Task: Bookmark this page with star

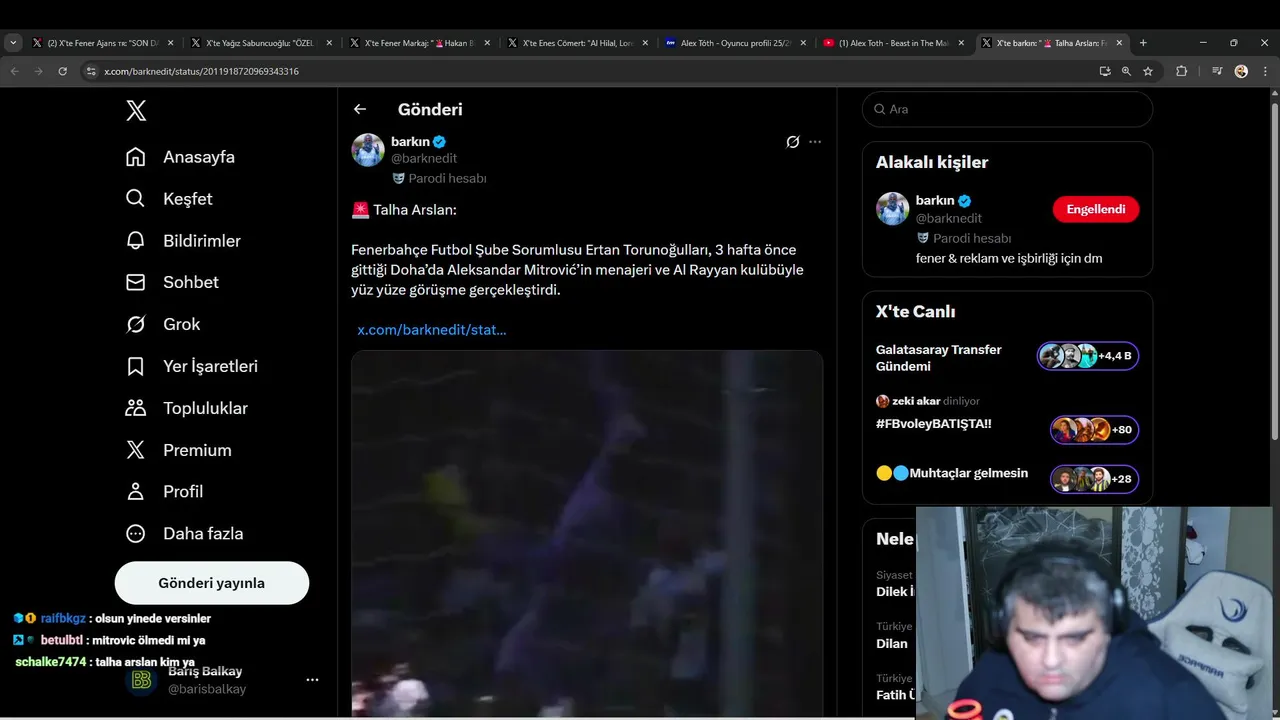Action: 1148,71
